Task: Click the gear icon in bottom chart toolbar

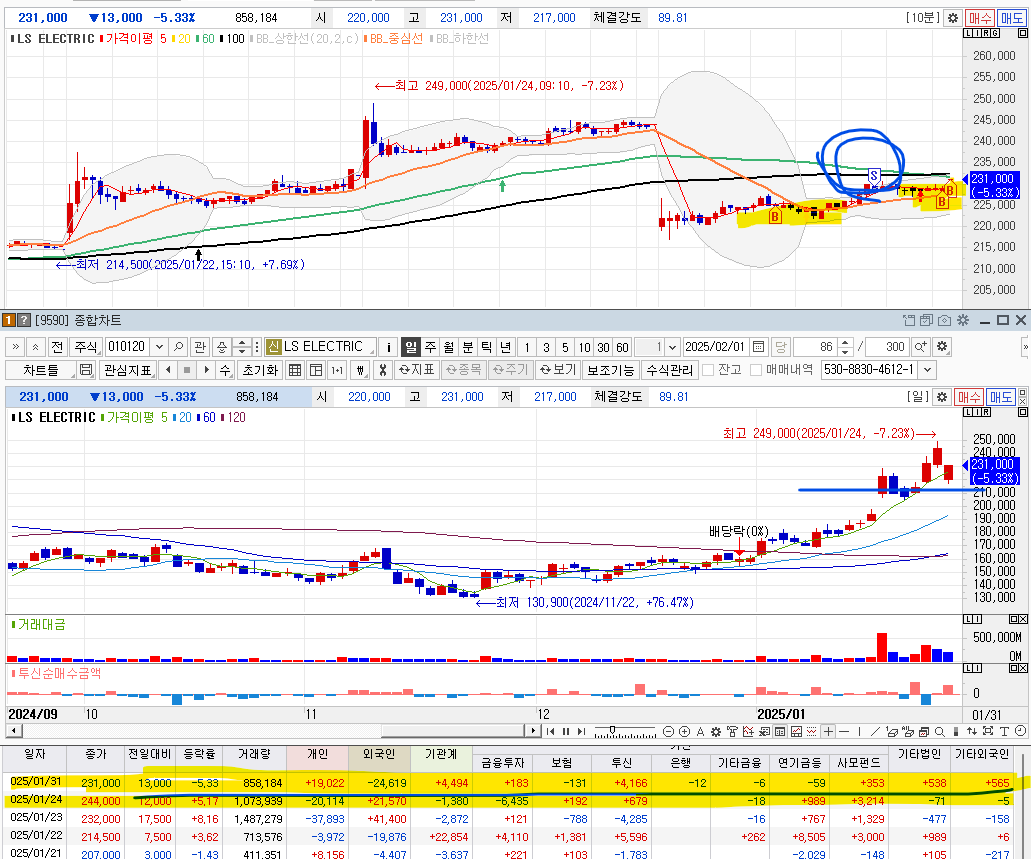Action: (716, 731)
